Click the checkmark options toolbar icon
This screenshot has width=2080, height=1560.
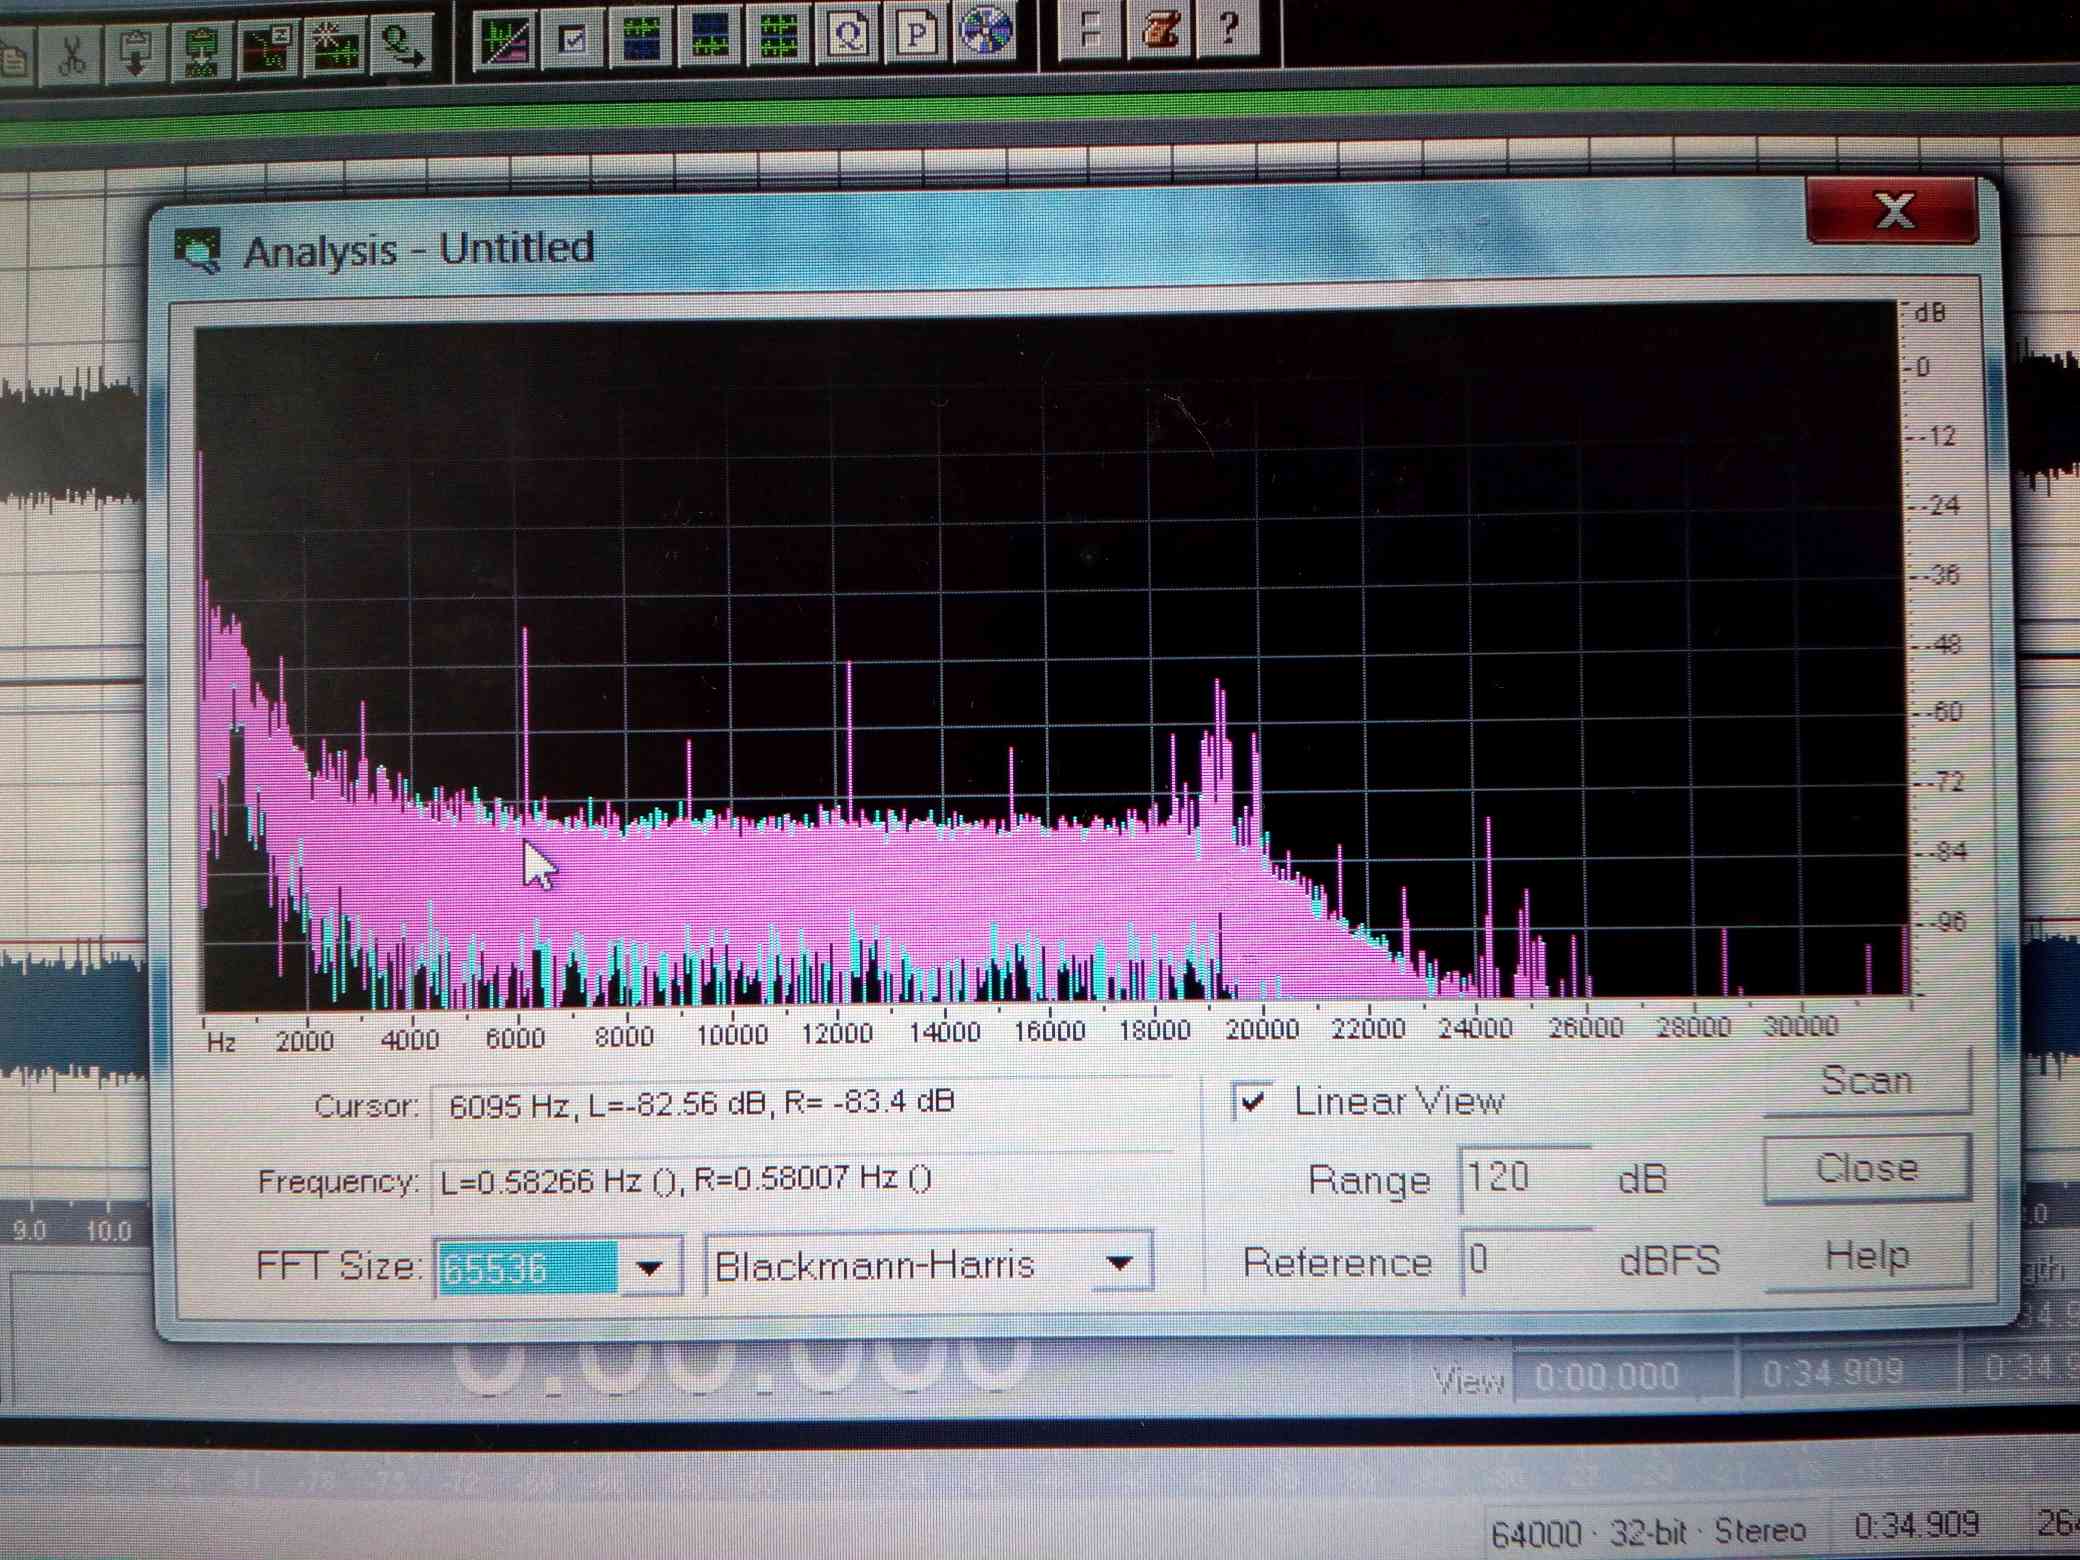[x=574, y=41]
